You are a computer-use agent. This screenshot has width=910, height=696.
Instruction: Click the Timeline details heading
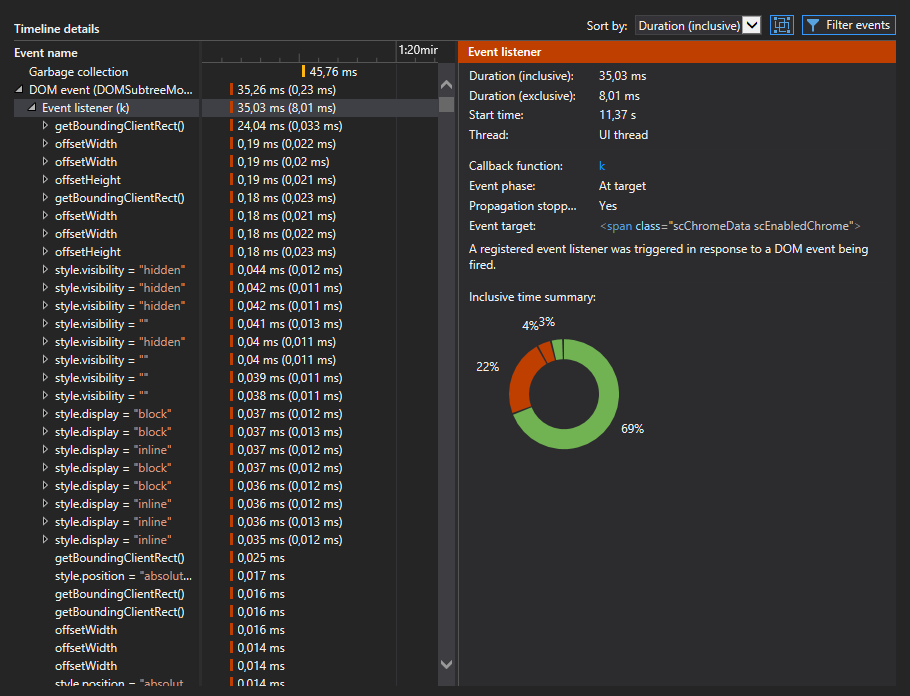(56, 28)
